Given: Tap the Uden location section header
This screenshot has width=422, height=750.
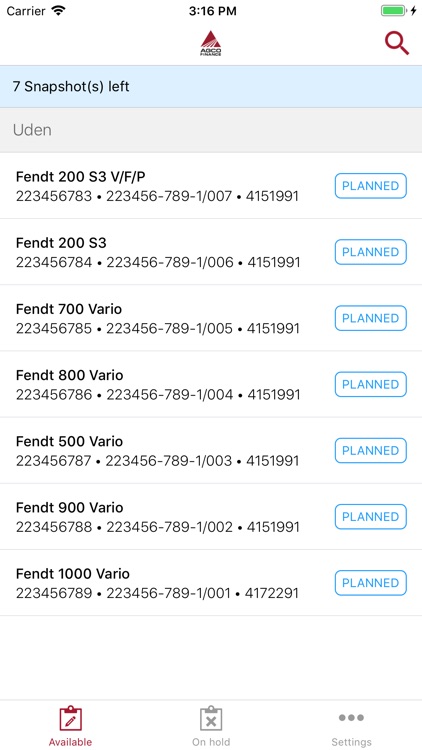Looking at the screenshot, I should pyautogui.click(x=211, y=130).
